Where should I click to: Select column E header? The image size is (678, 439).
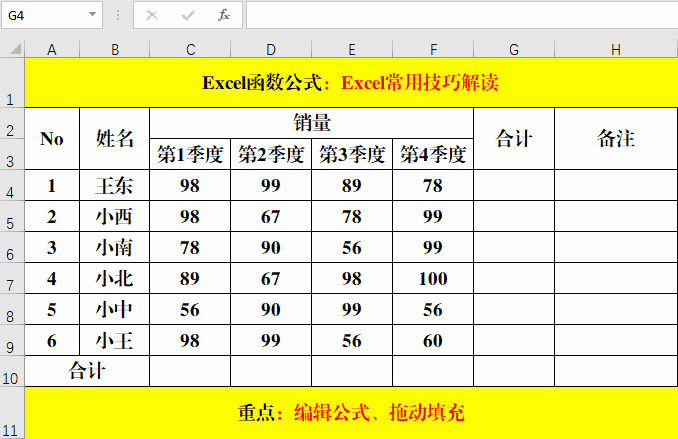352,49
